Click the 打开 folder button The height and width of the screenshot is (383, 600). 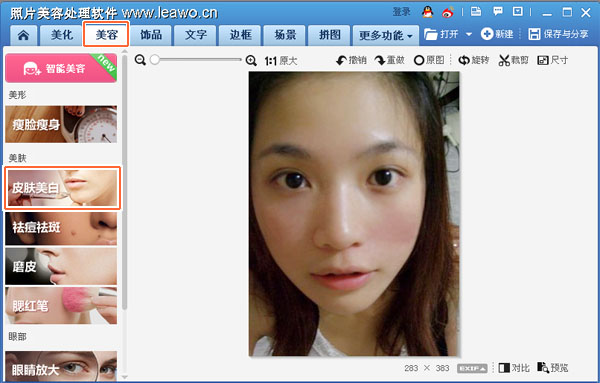pyautogui.click(x=441, y=34)
